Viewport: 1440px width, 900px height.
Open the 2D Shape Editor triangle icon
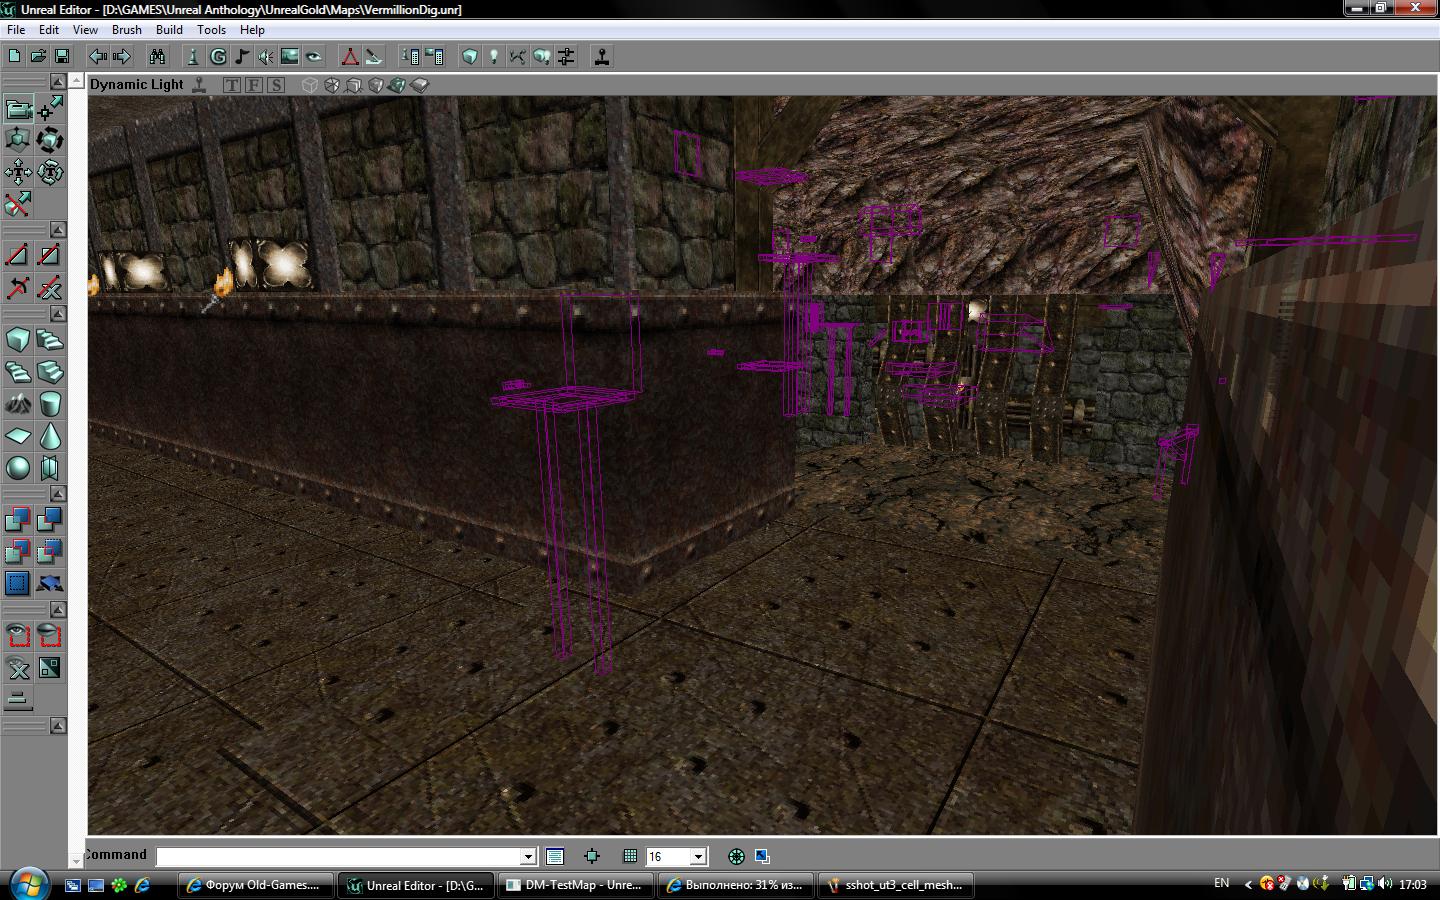[x=350, y=57]
